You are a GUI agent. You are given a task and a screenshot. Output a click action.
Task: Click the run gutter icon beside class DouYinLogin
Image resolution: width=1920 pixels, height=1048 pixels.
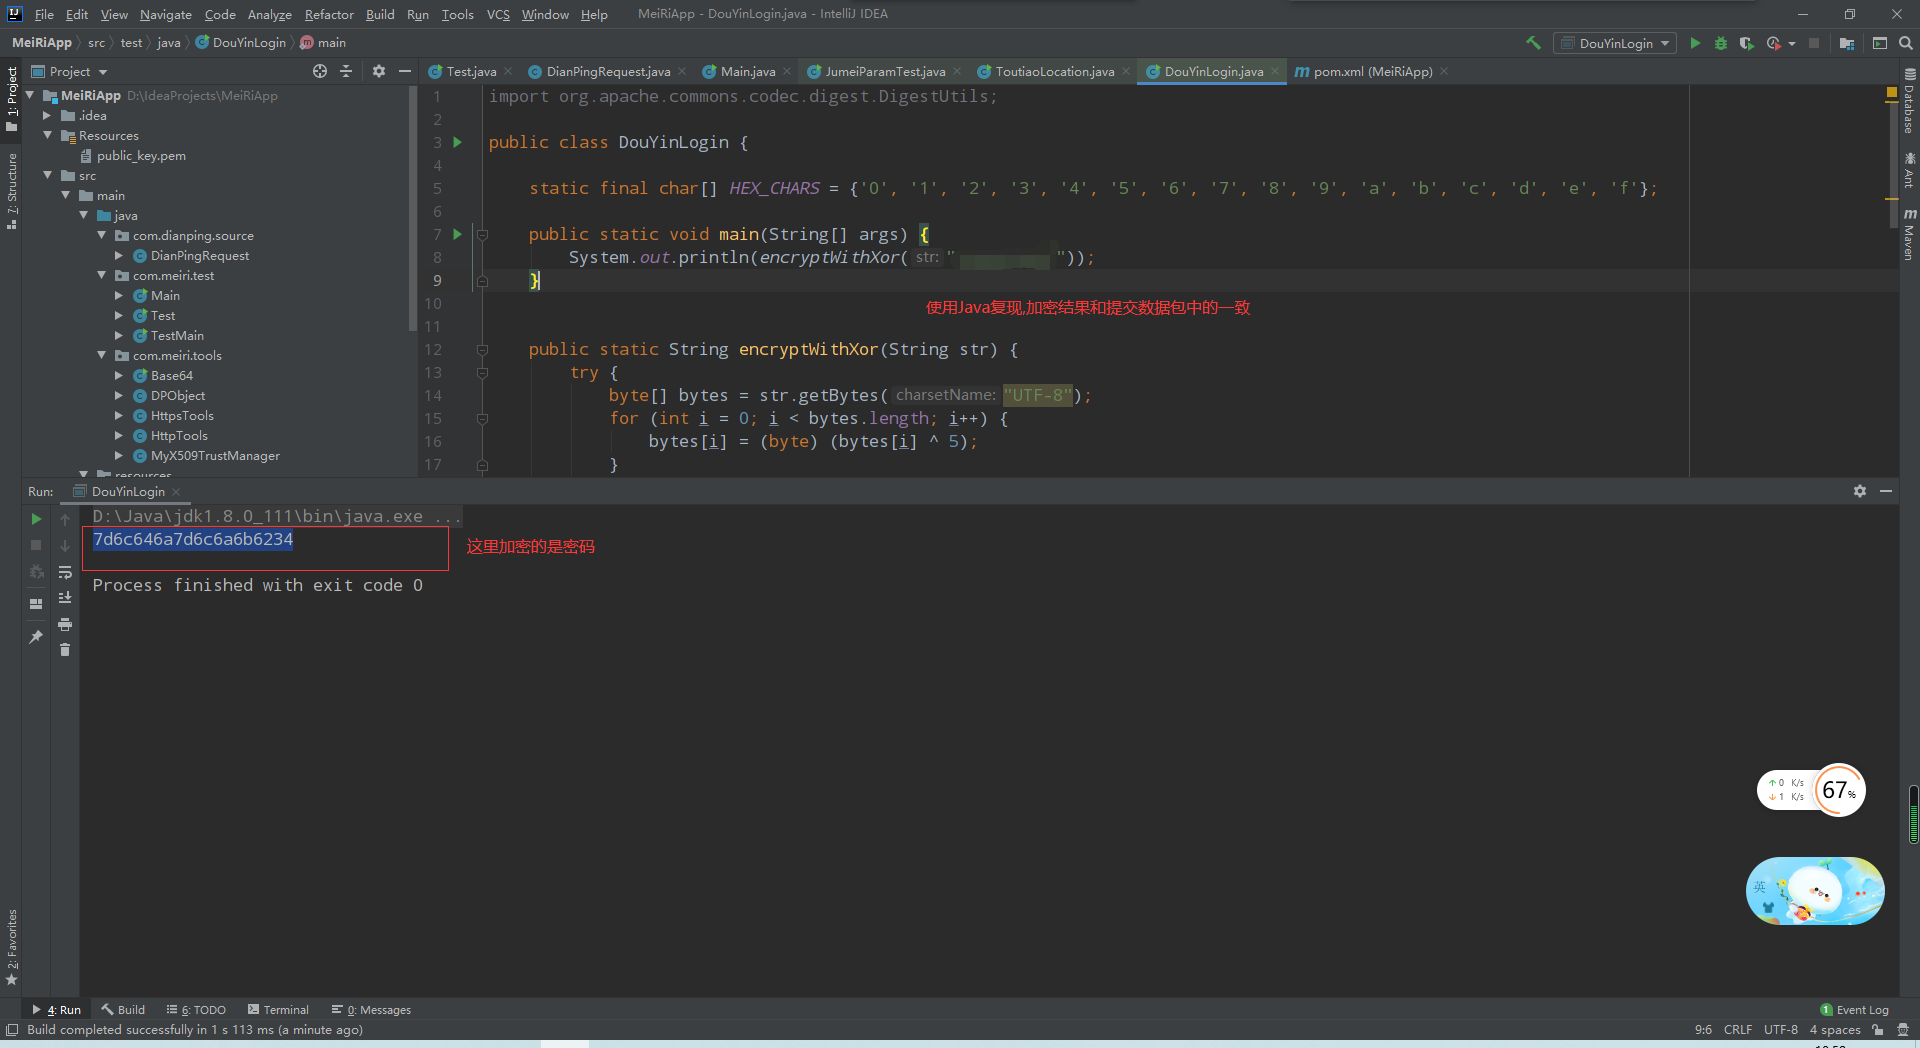[458, 142]
